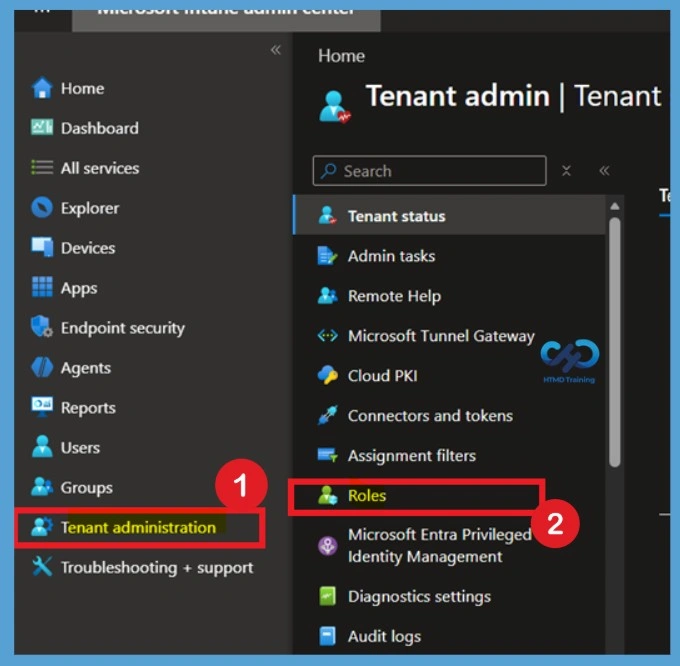
Task: Click in the Tenant admin Search box
Action: (429, 171)
